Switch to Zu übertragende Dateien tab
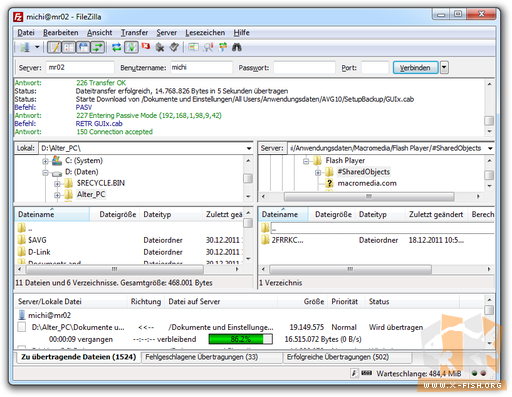Viewport: 512px width, 397px height. coord(78,357)
